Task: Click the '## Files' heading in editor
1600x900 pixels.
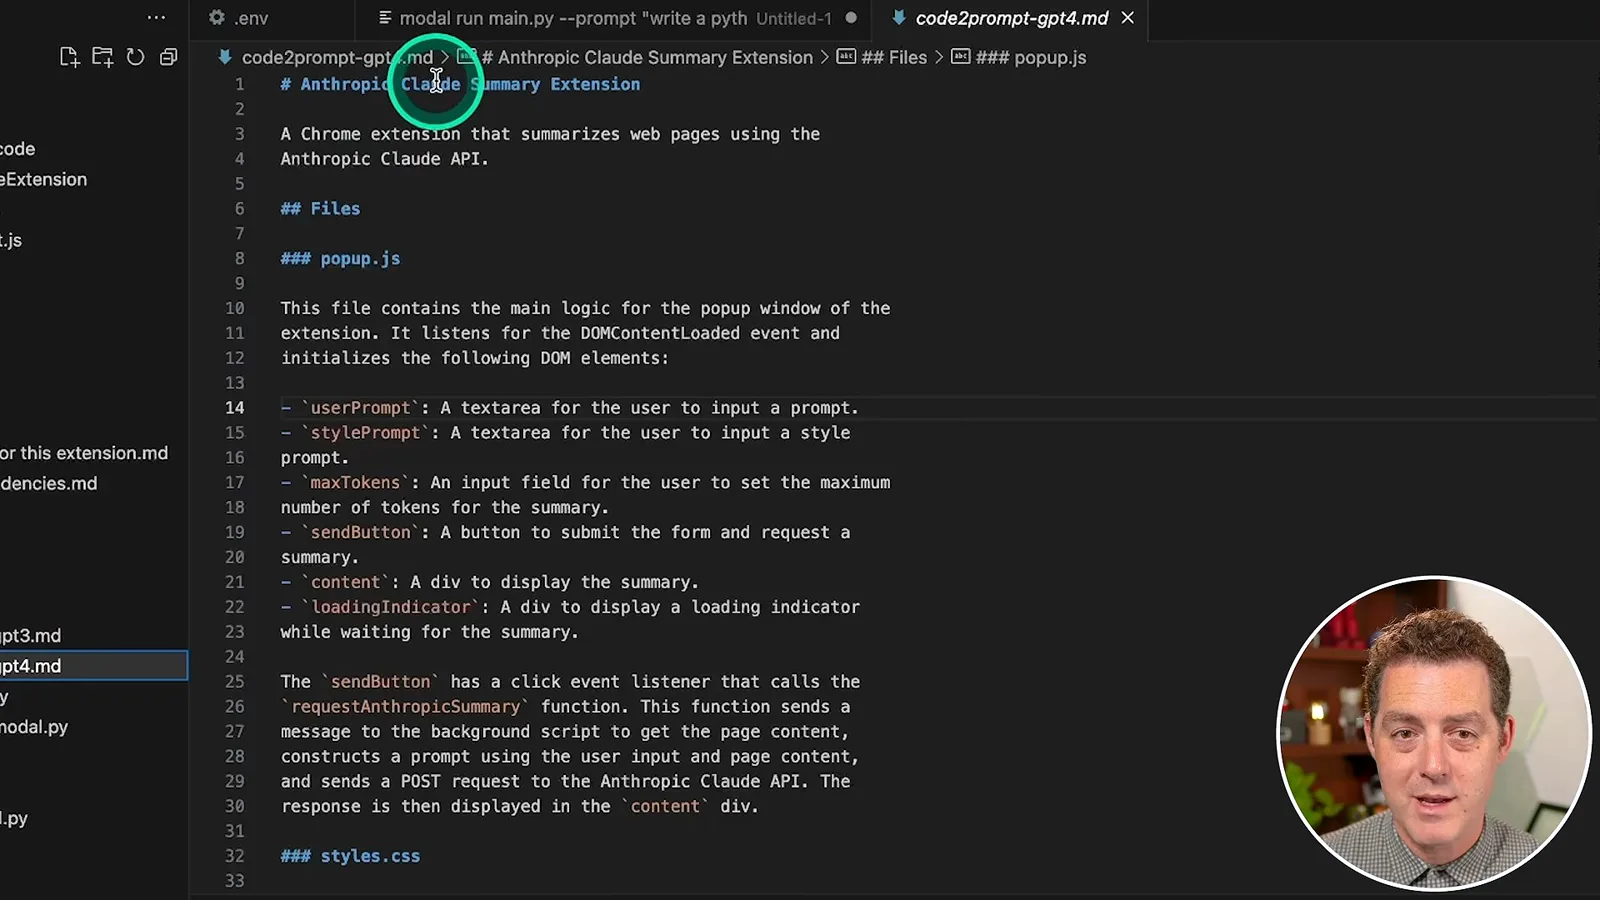Action: [x=320, y=208]
